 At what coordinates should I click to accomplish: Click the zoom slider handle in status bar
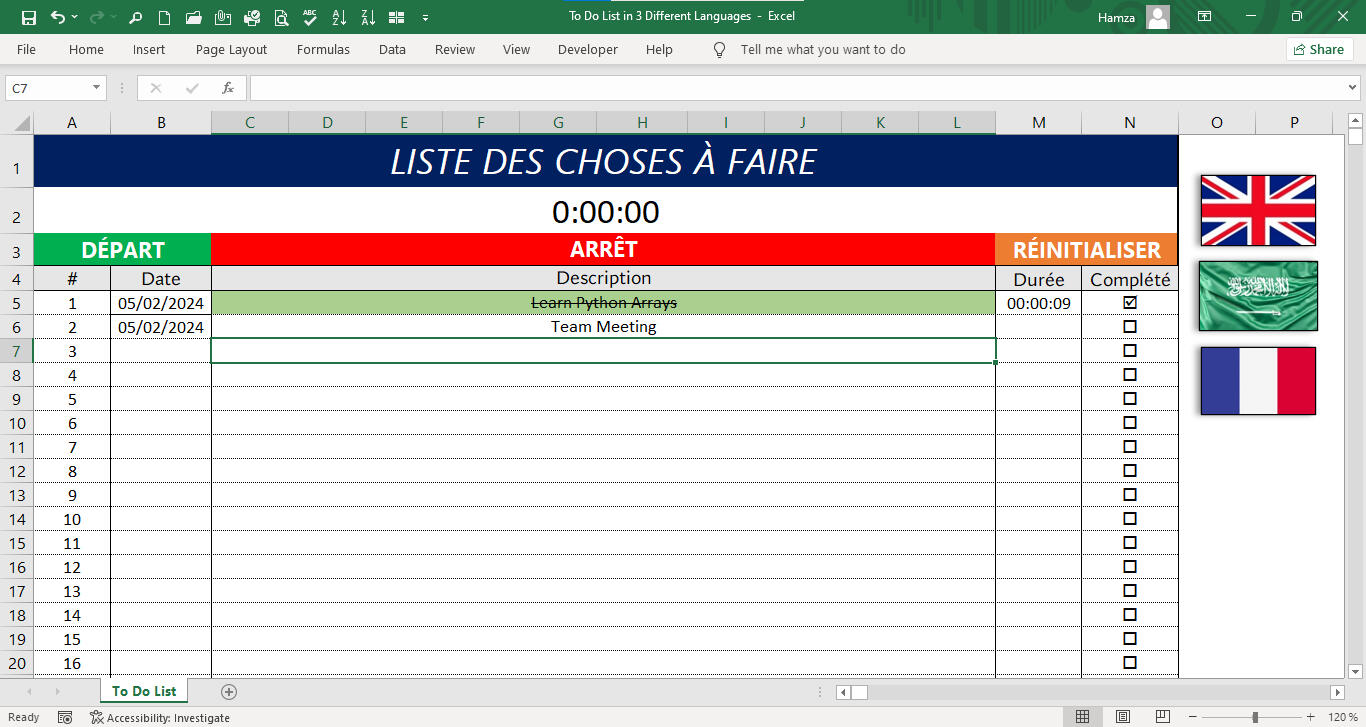(1255, 717)
